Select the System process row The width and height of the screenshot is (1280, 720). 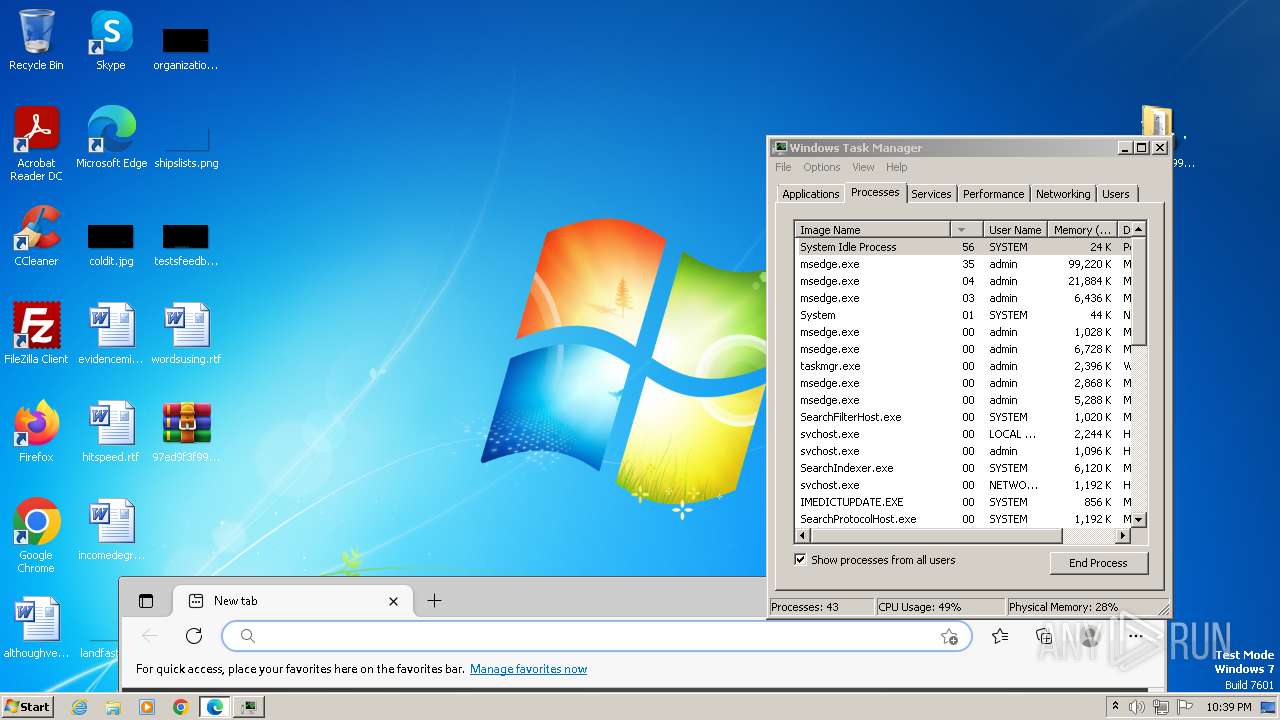pyautogui.click(x=963, y=315)
